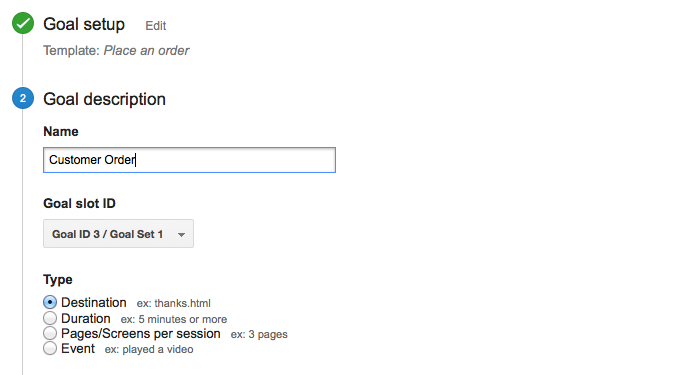Screen dimensions: 674x375
Task: Click the Goal description step heading
Action: click(104, 99)
